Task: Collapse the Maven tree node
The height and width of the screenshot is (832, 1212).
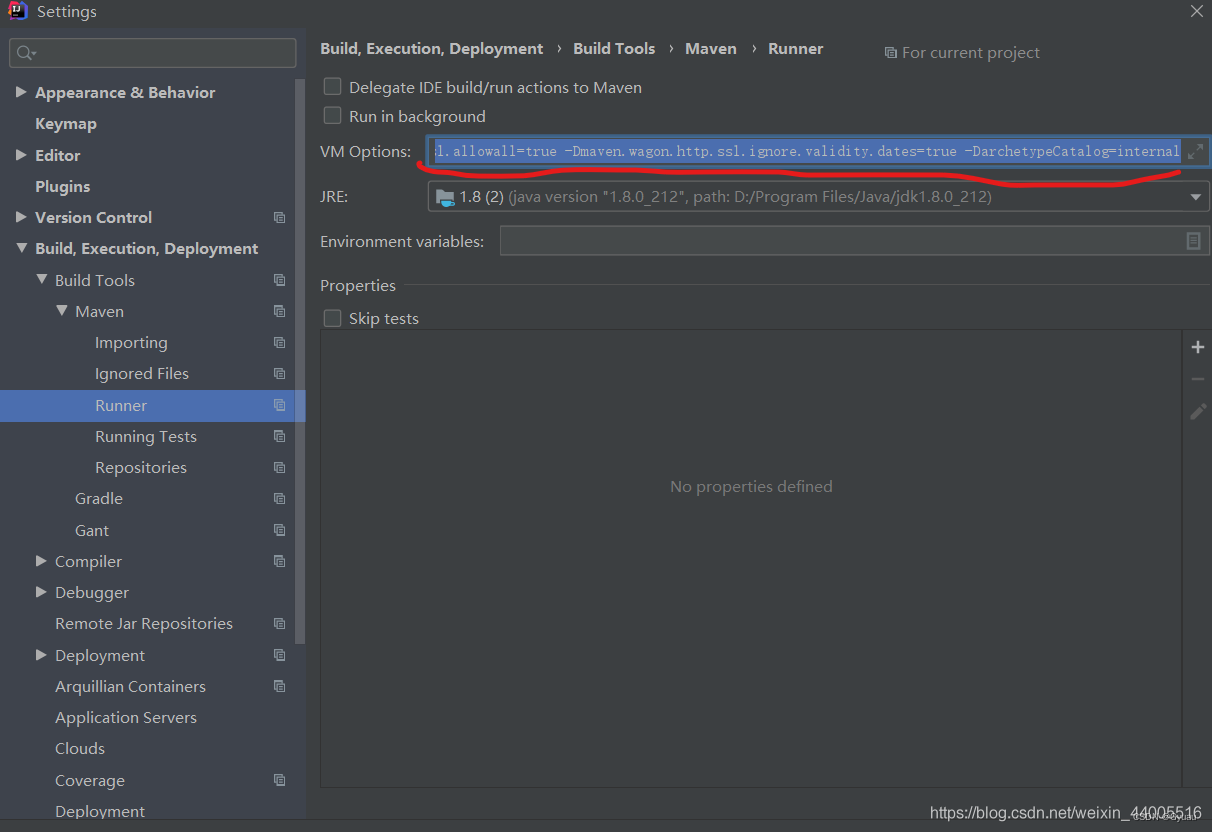Action: pyautogui.click(x=61, y=311)
